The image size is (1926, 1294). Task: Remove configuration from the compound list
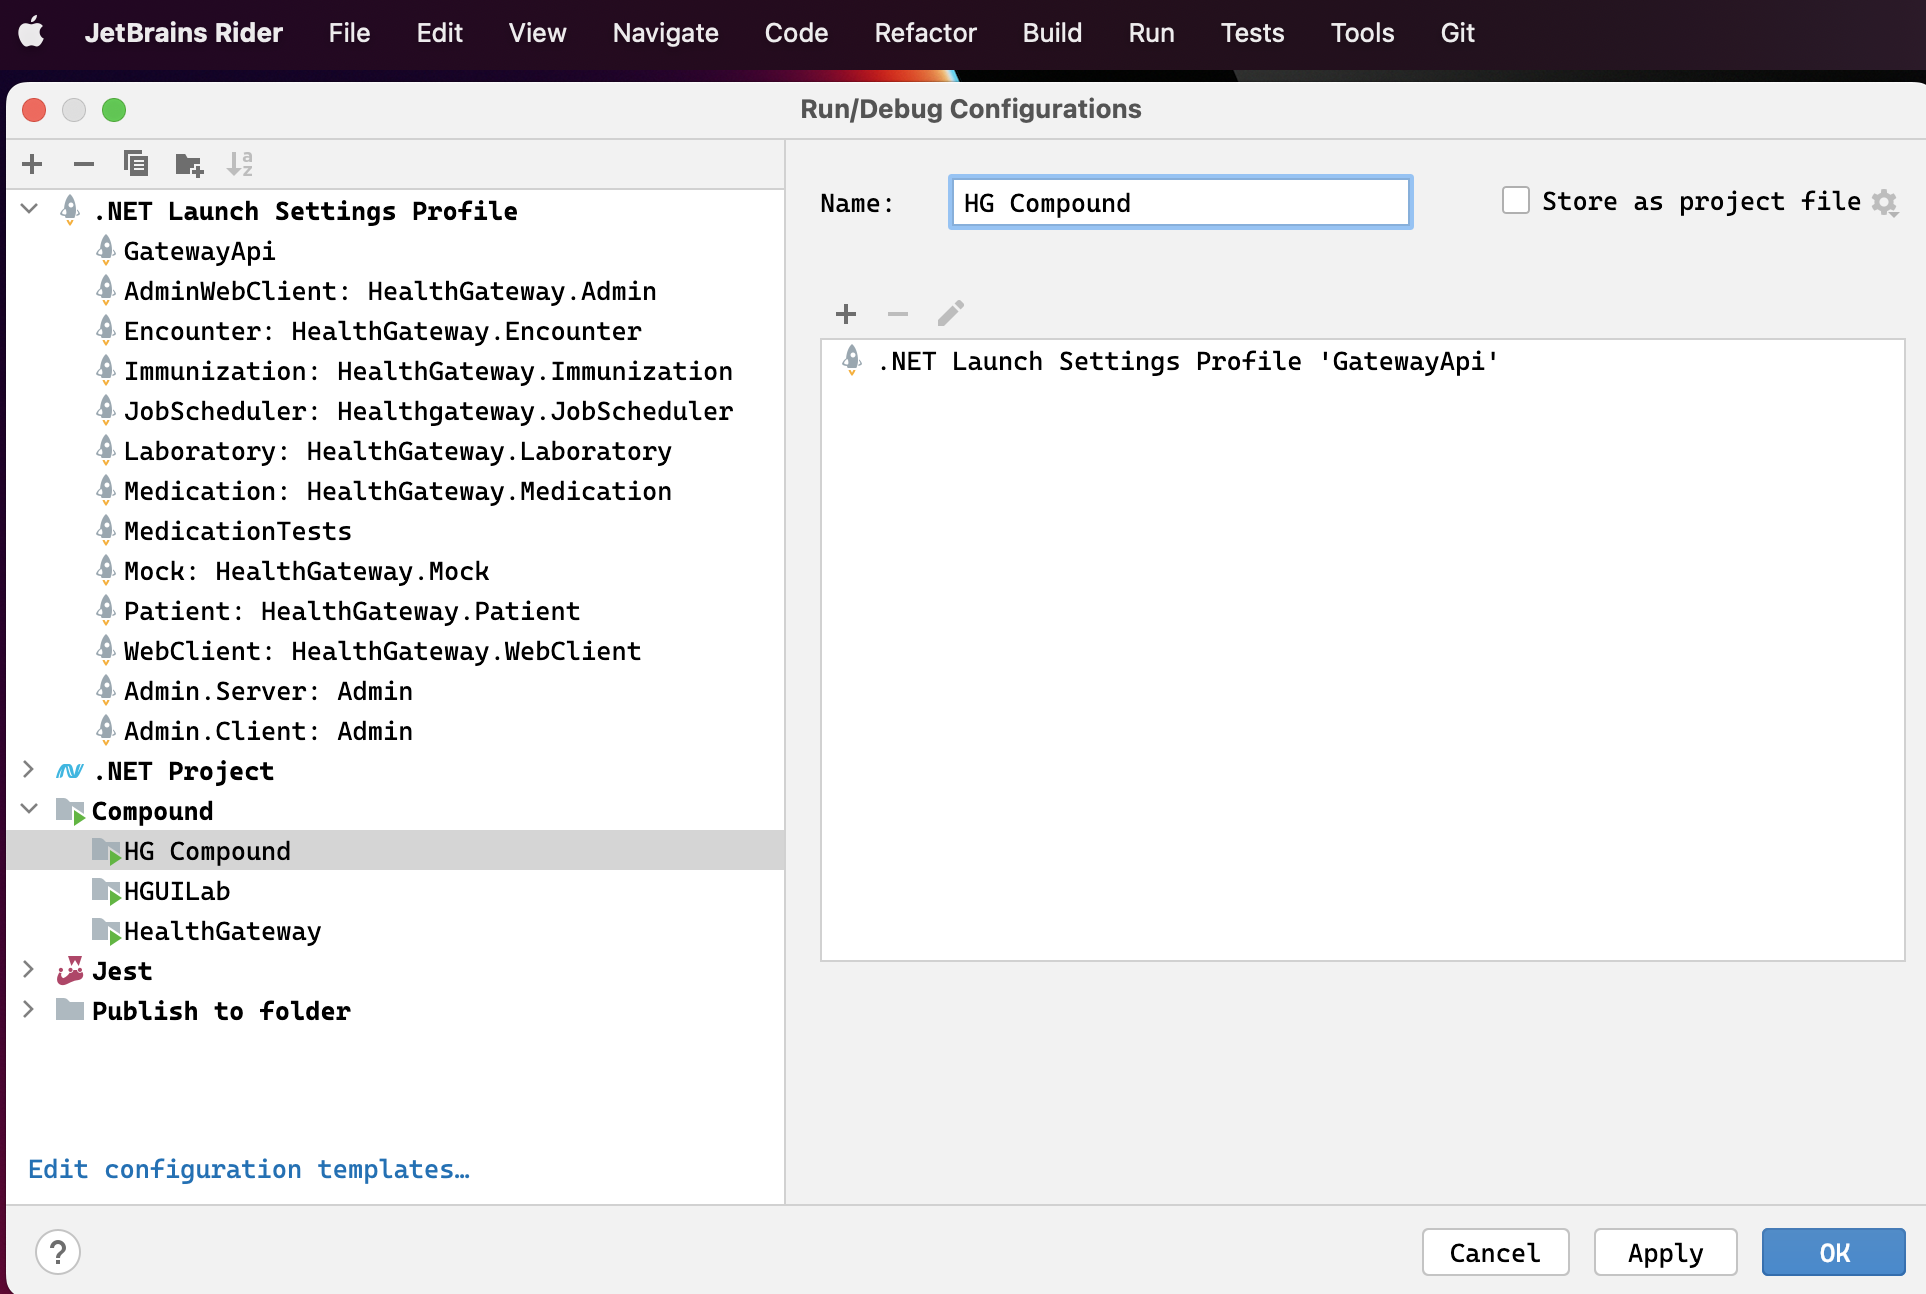pyautogui.click(x=898, y=314)
